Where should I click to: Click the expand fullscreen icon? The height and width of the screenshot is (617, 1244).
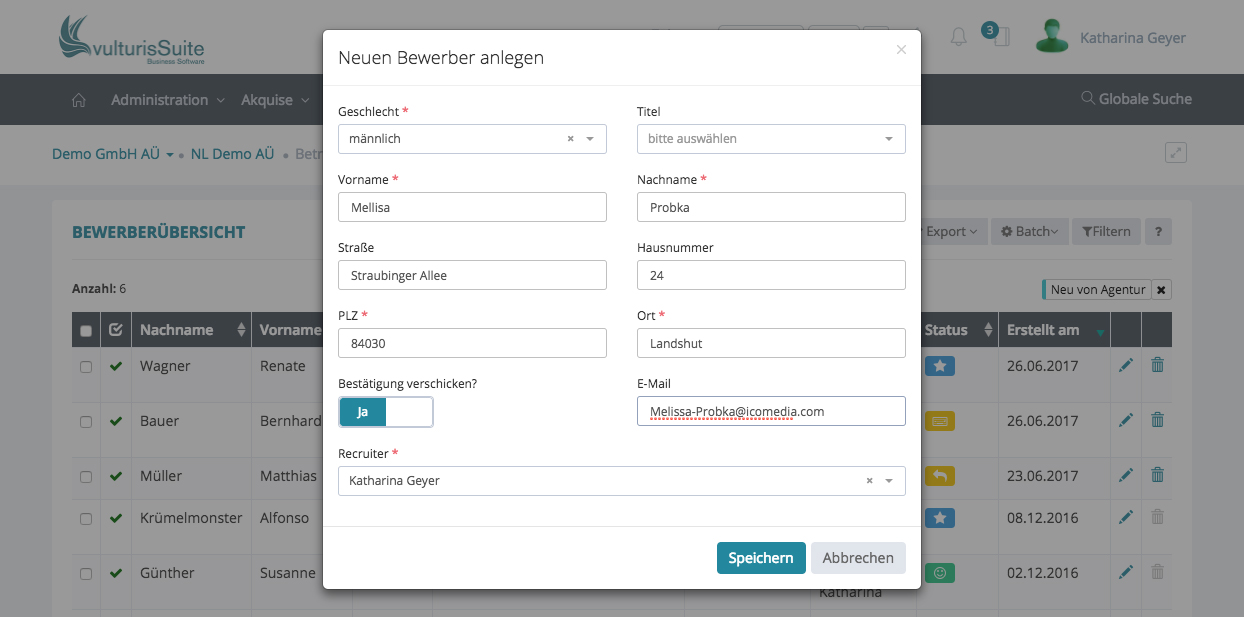coord(1176,153)
